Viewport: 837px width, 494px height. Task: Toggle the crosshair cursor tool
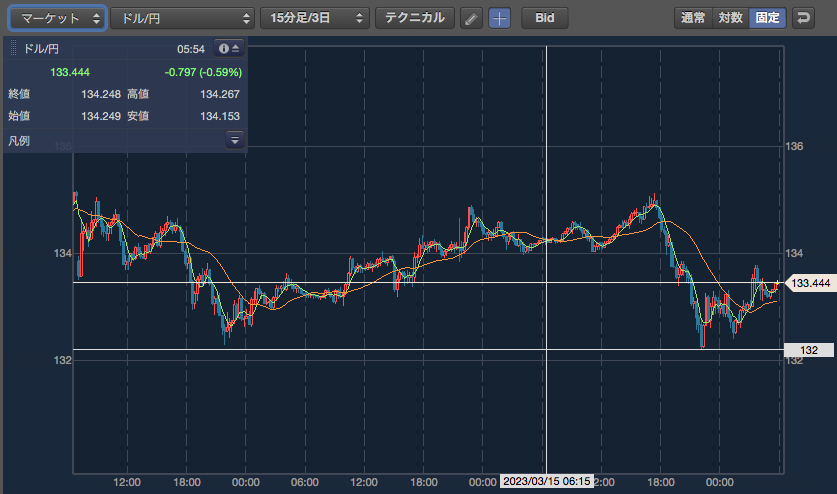click(499, 18)
